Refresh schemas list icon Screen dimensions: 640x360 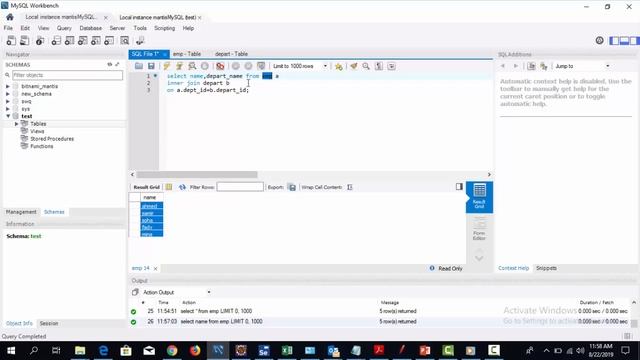[109, 64]
